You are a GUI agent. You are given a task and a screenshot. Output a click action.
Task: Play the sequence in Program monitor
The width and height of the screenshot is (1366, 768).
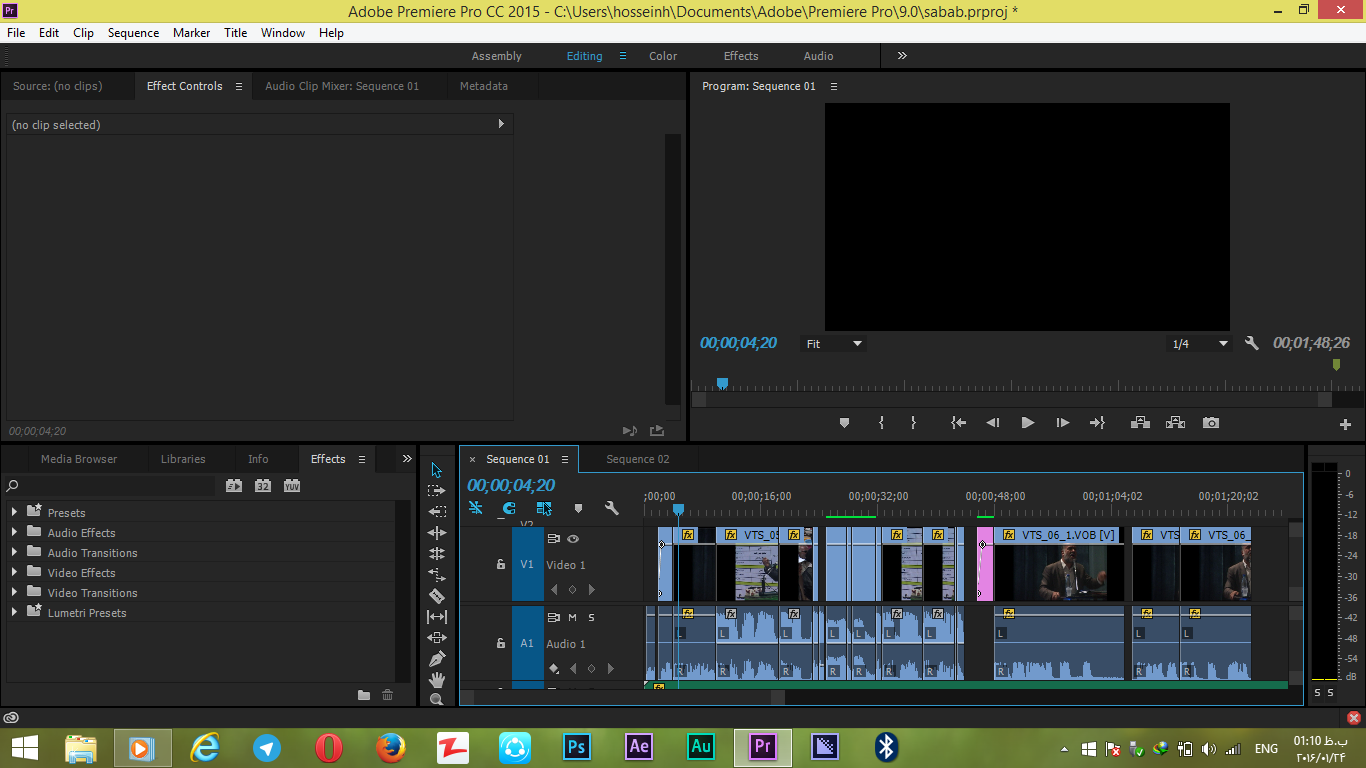tap(1027, 423)
